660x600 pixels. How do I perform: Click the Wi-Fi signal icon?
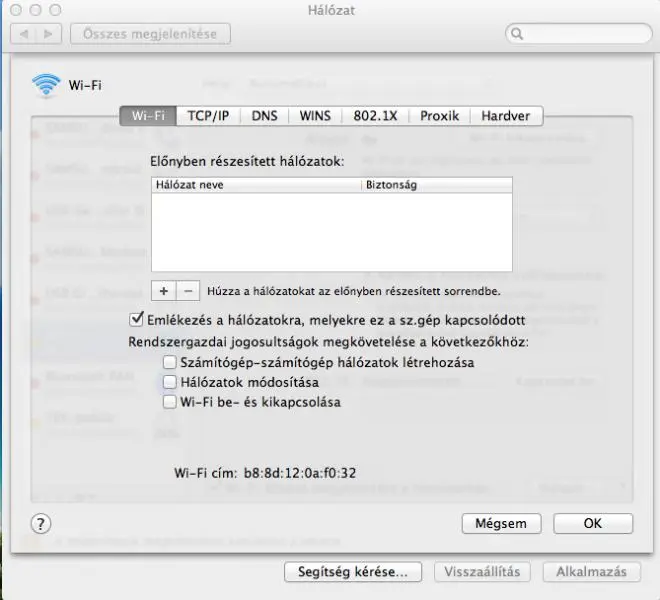pos(46,85)
